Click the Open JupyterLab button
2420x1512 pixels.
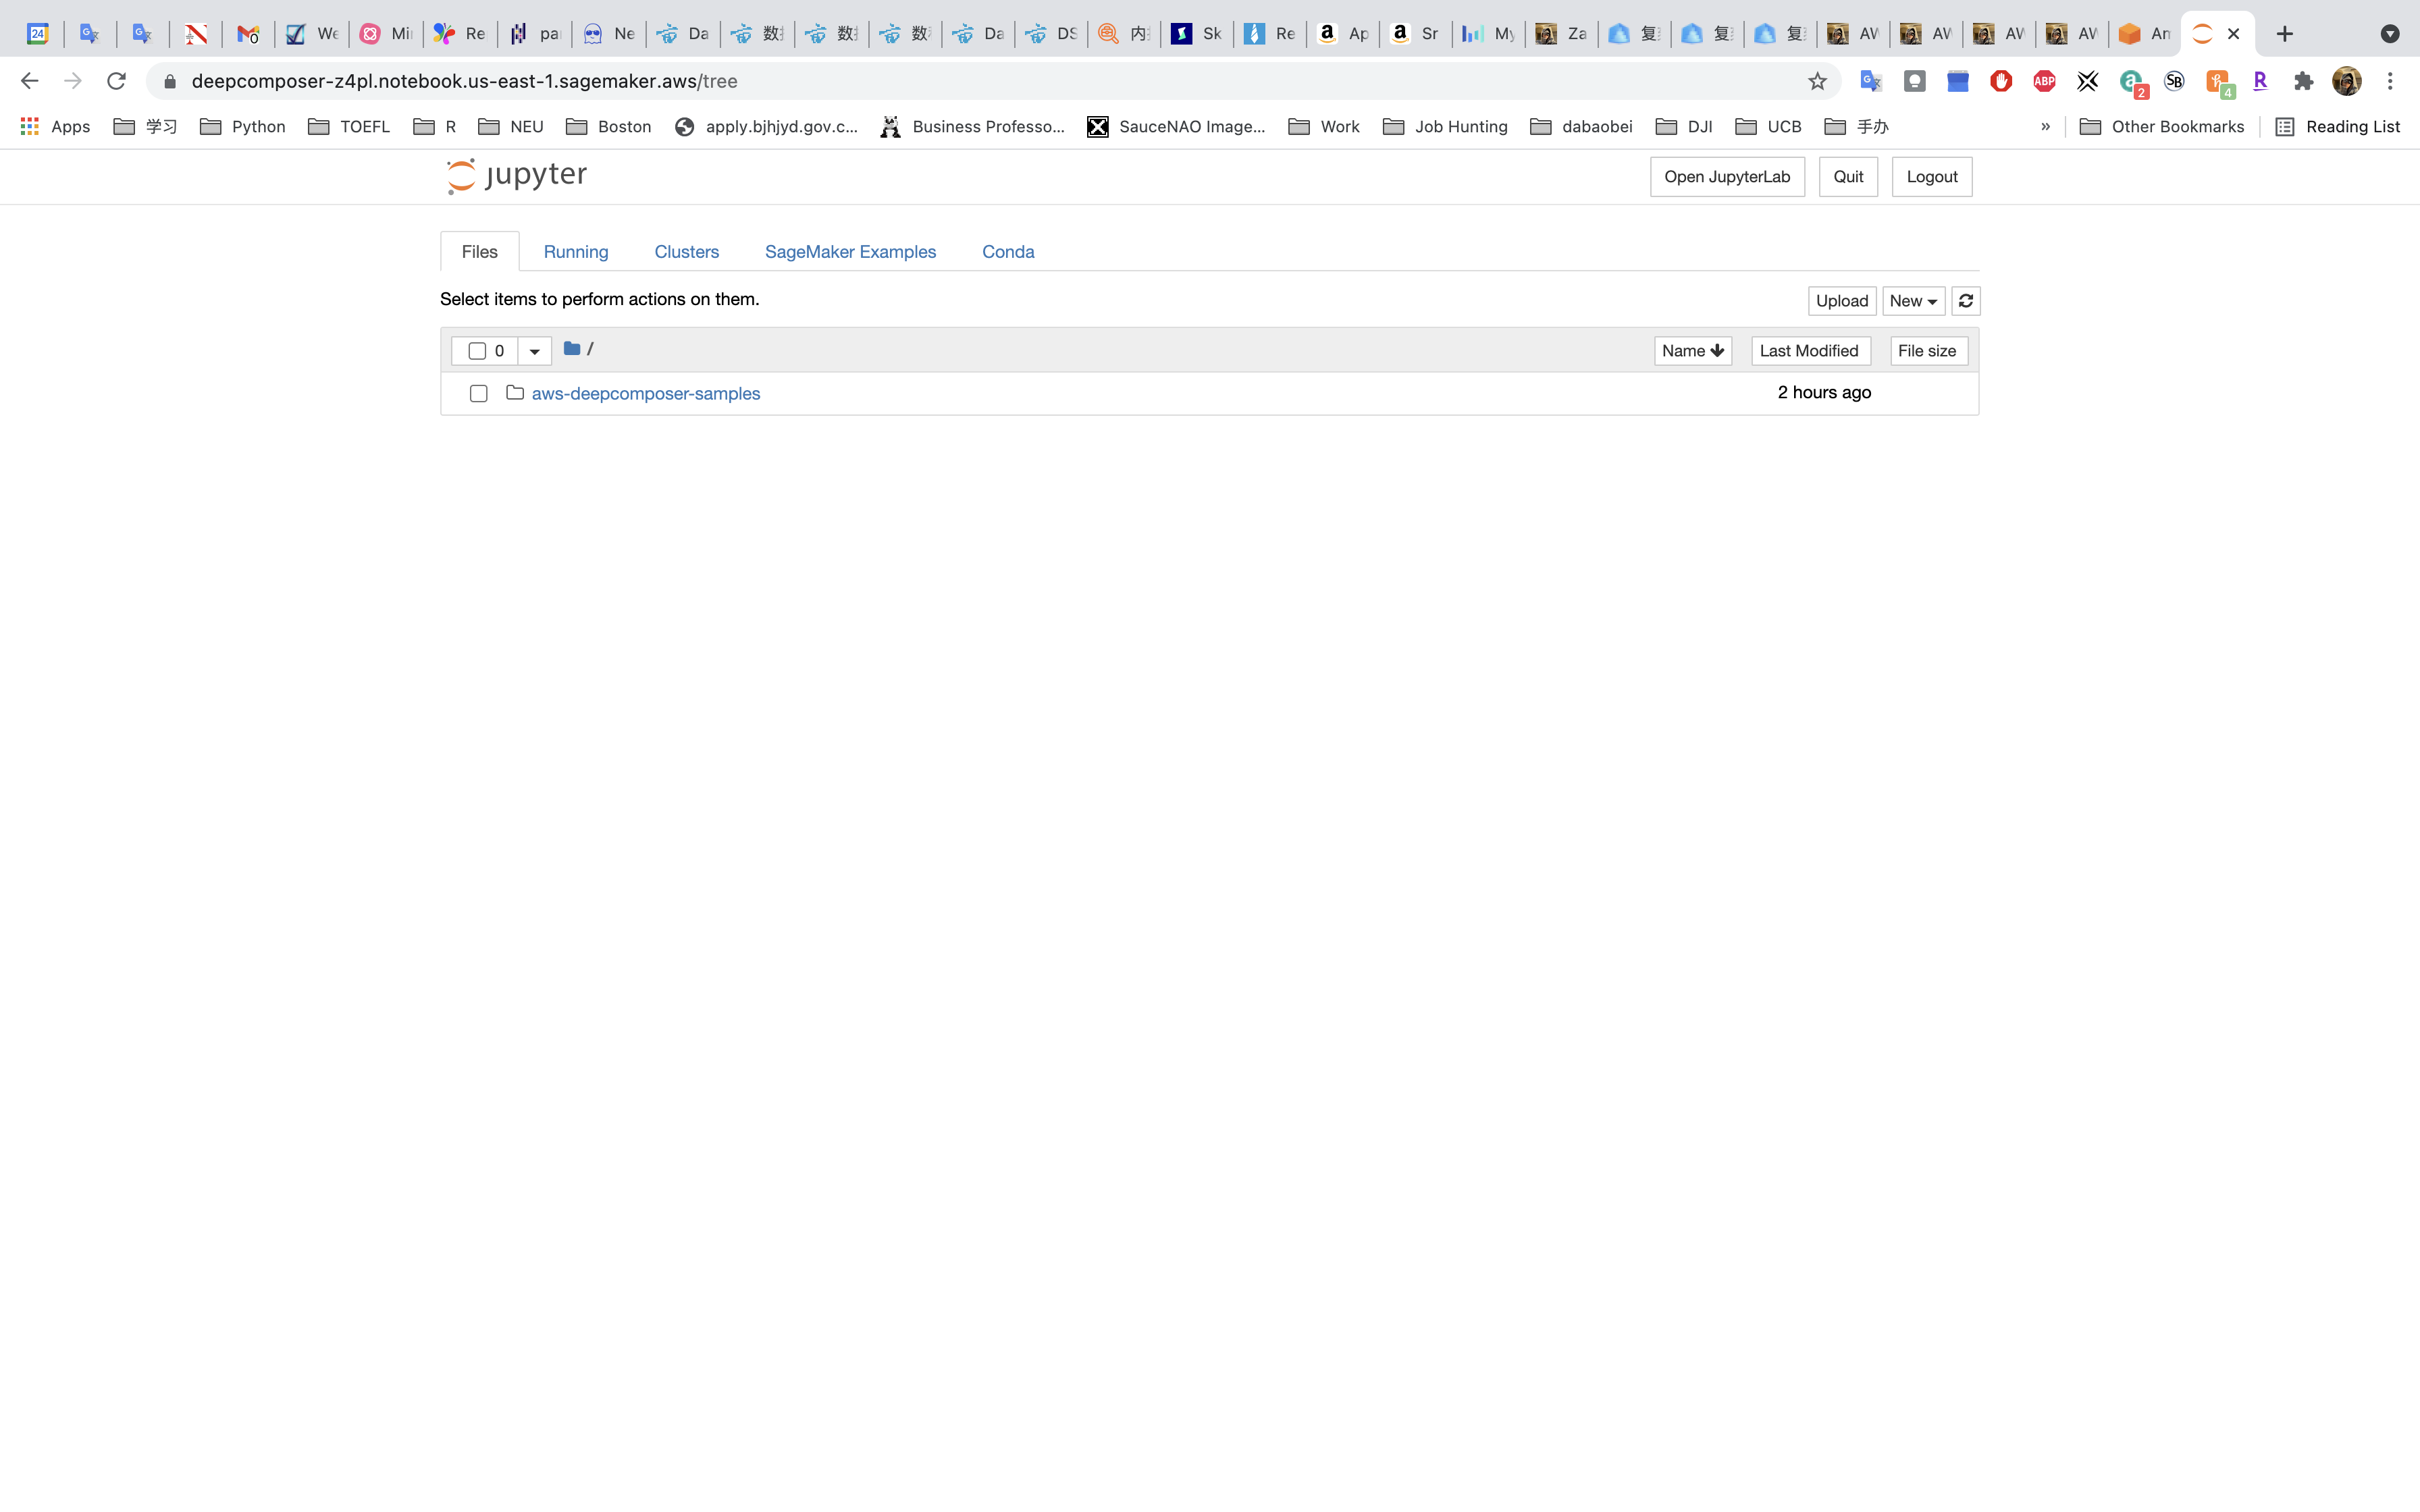coord(1726,177)
